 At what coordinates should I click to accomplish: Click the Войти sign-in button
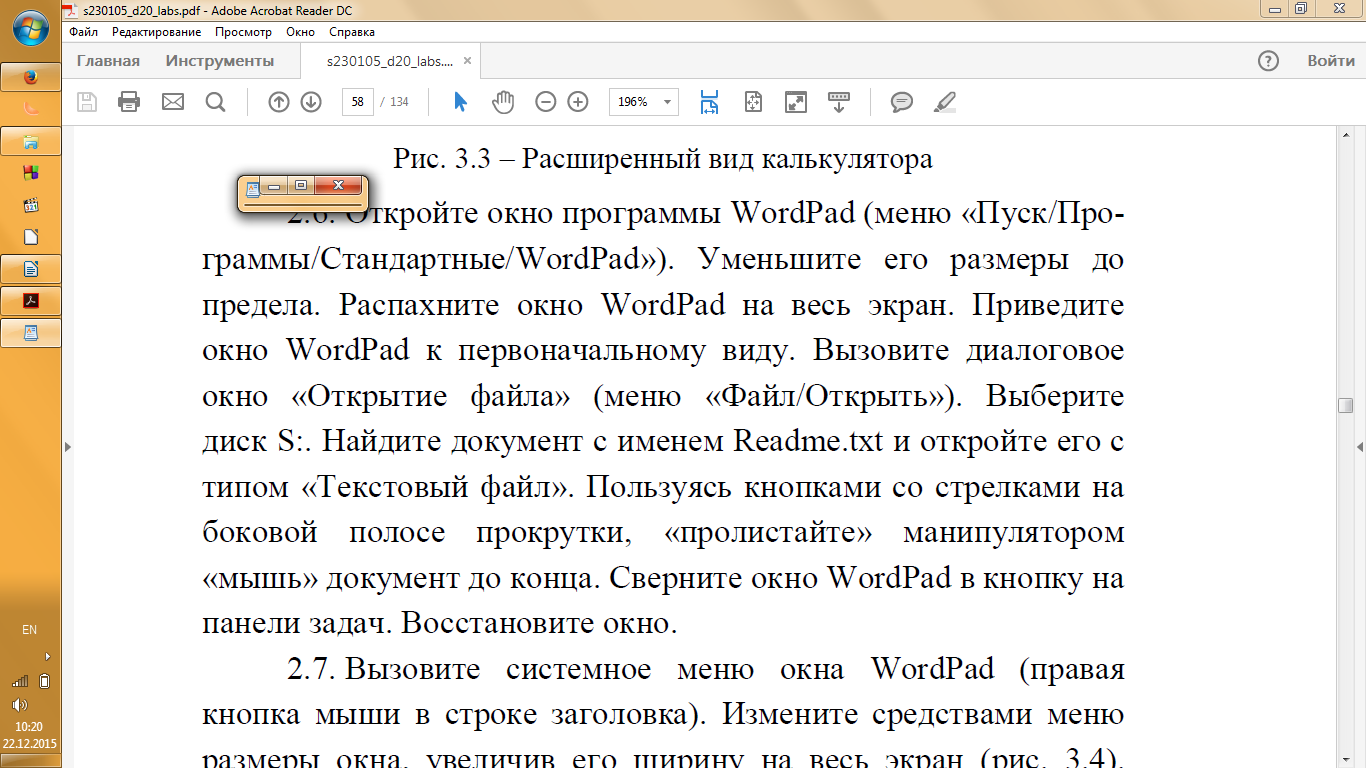(x=1331, y=61)
